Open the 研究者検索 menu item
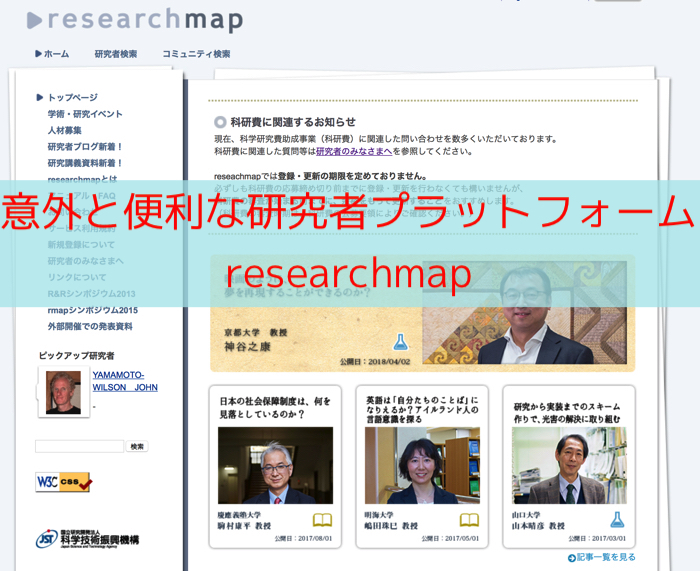The image size is (700, 571). [116, 54]
